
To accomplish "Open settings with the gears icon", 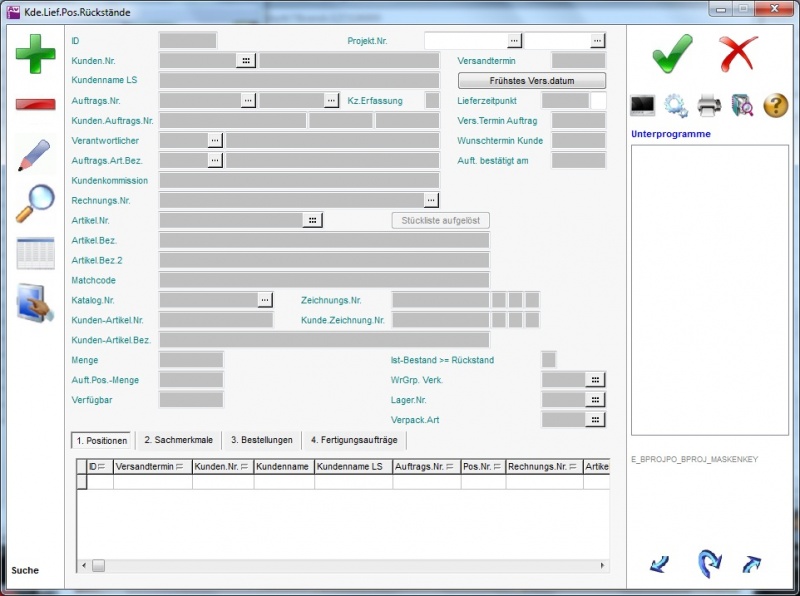I will pyautogui.click(x=675, y=105).
